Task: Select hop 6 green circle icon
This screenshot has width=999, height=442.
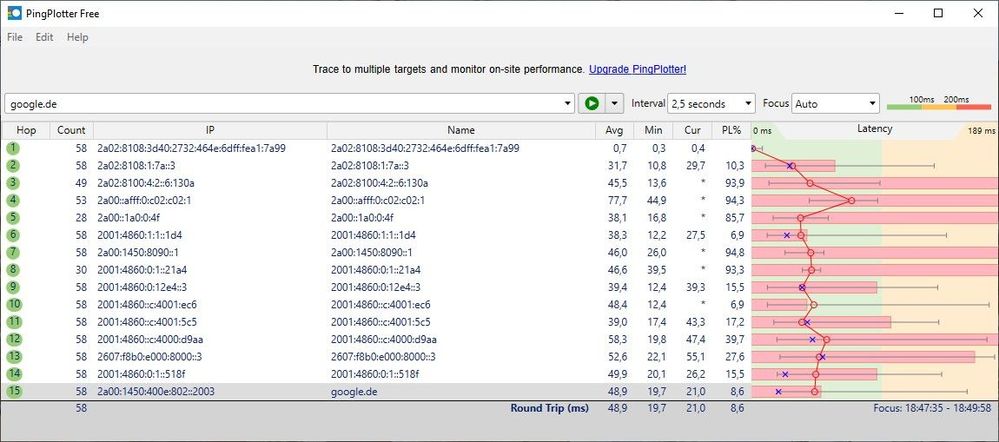Action: (x=14, y=235)
